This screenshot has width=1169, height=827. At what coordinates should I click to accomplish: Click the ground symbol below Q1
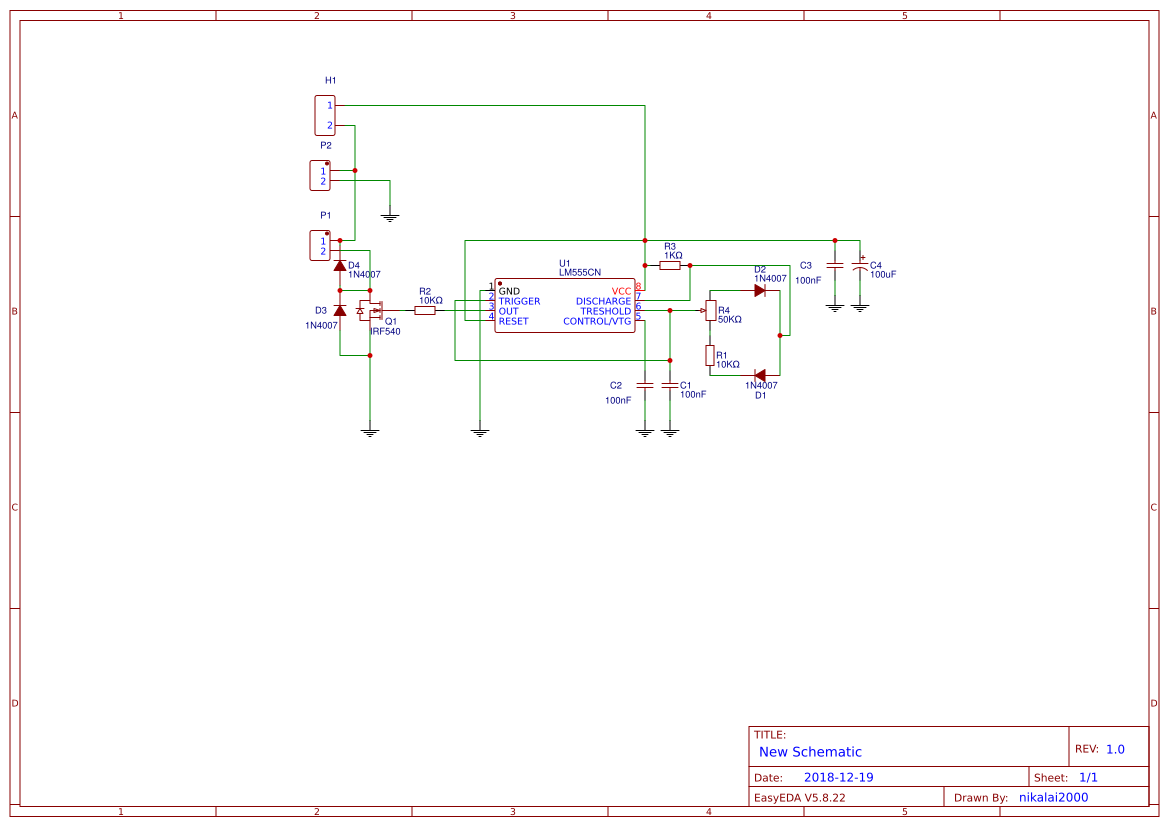[371, 430]
